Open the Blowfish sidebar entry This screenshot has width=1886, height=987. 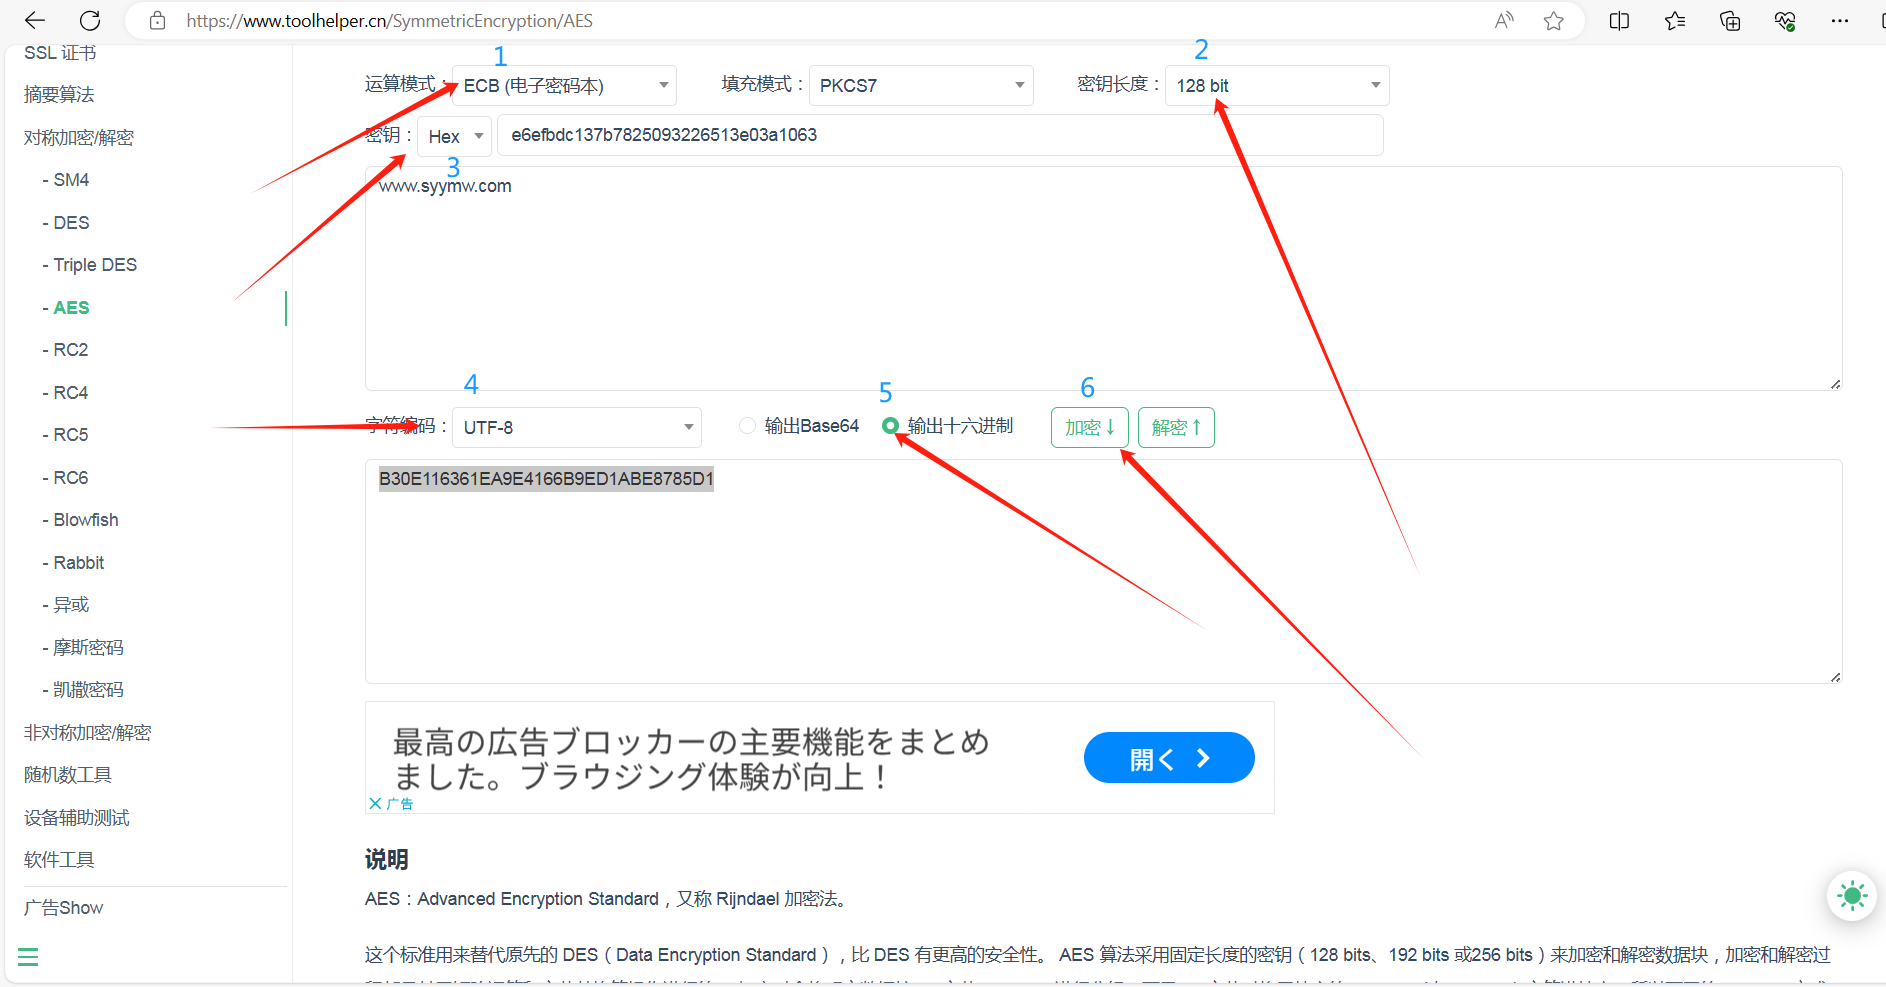coord(81,519)
